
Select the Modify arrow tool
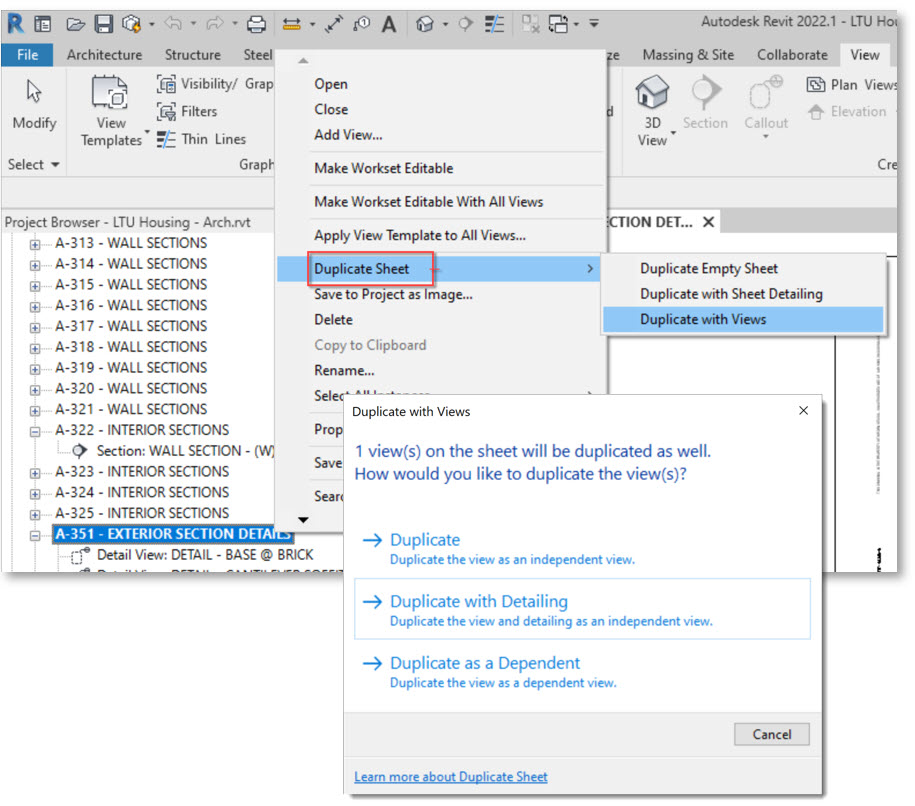[34, 105]
